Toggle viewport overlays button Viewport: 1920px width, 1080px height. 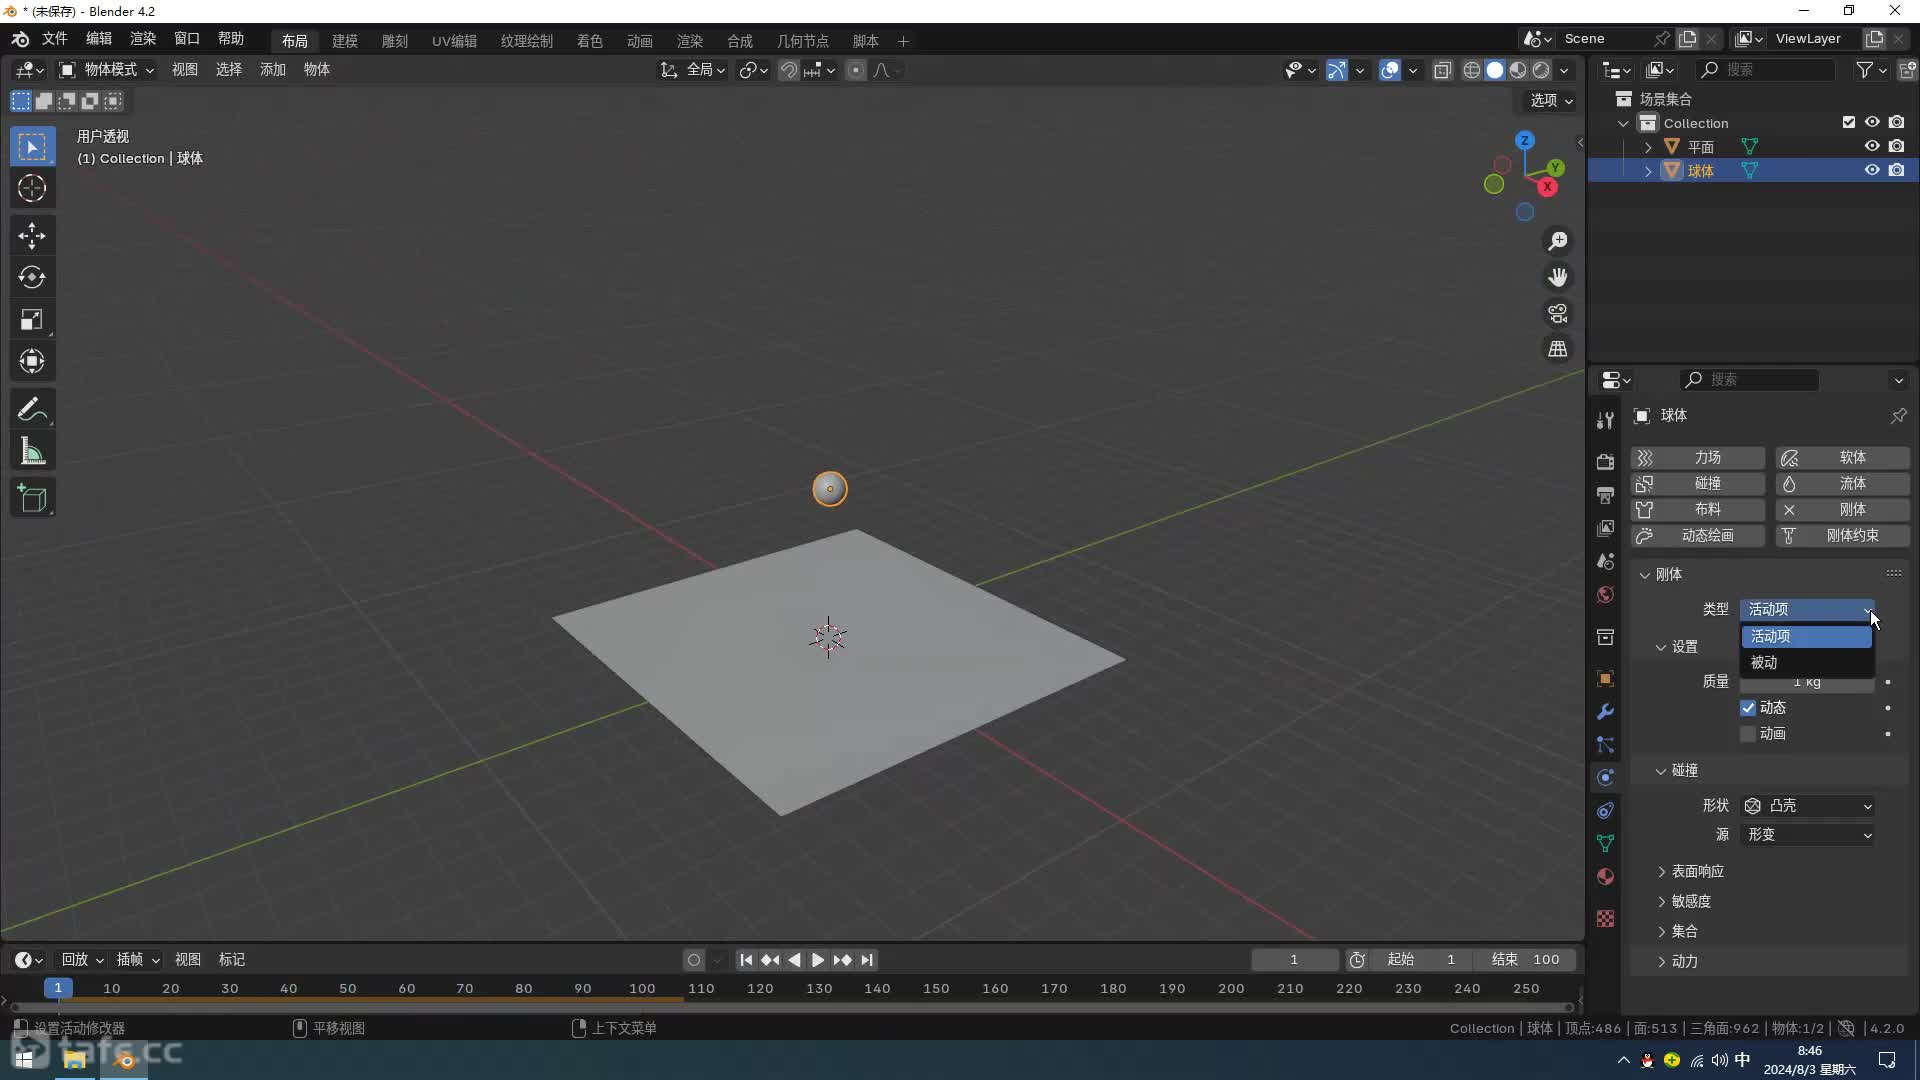click(1390, 70)
